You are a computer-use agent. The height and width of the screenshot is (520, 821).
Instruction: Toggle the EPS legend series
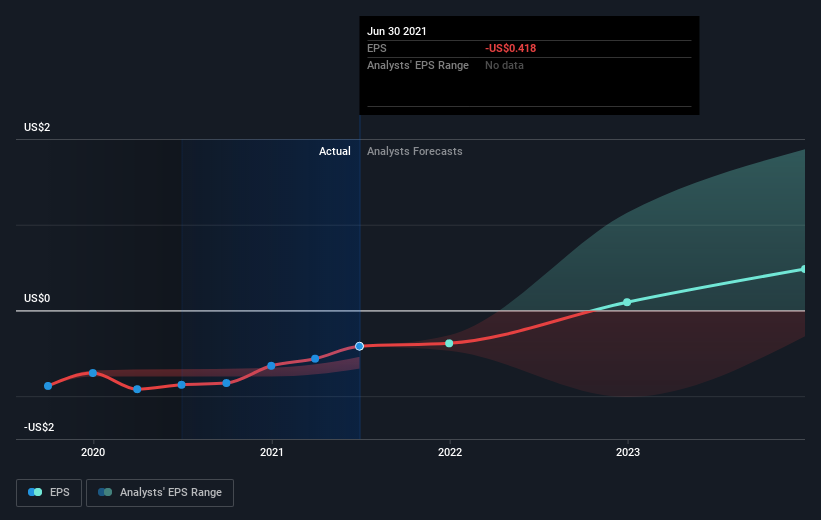(49, 493)
